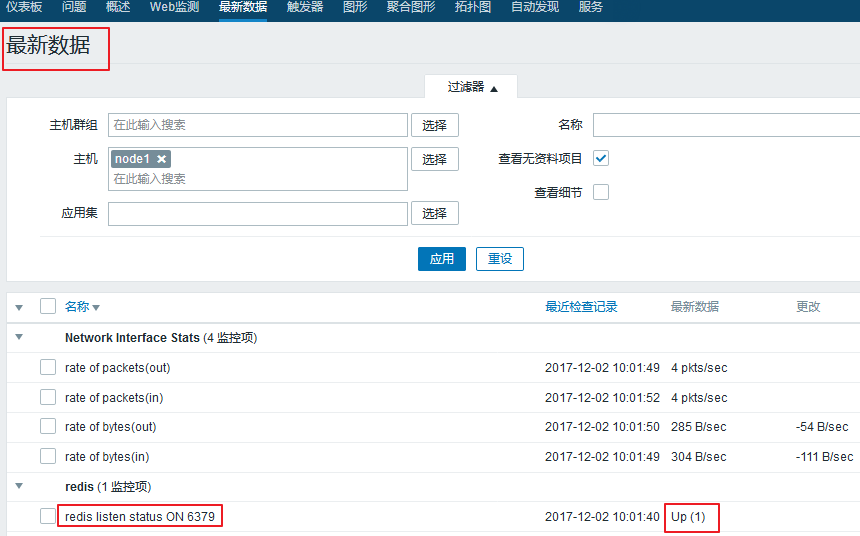The image size is (860, 536).
Task: Open the 图形 menu tab
Action: (x=355, y=7)
